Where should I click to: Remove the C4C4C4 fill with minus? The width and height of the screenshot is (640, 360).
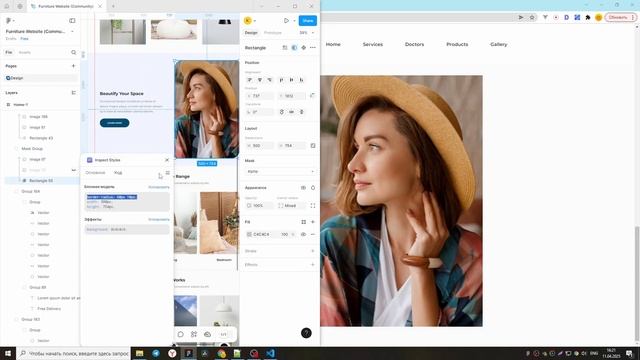coord(313,234)
